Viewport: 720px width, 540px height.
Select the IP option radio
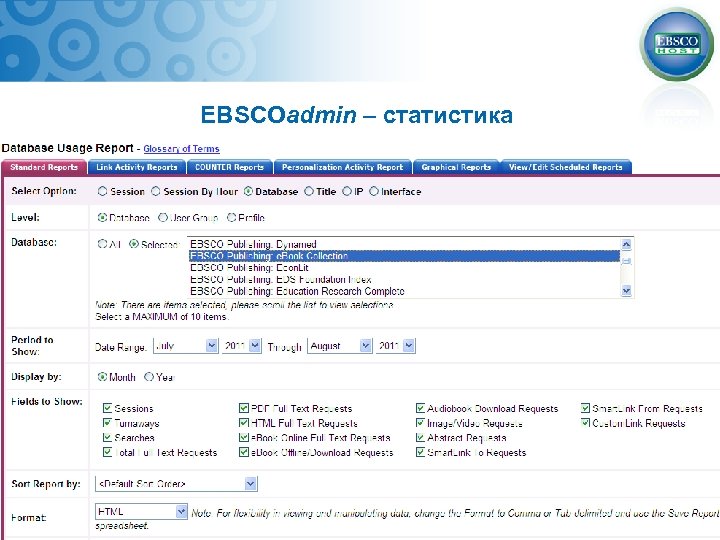tap(347, 191)
